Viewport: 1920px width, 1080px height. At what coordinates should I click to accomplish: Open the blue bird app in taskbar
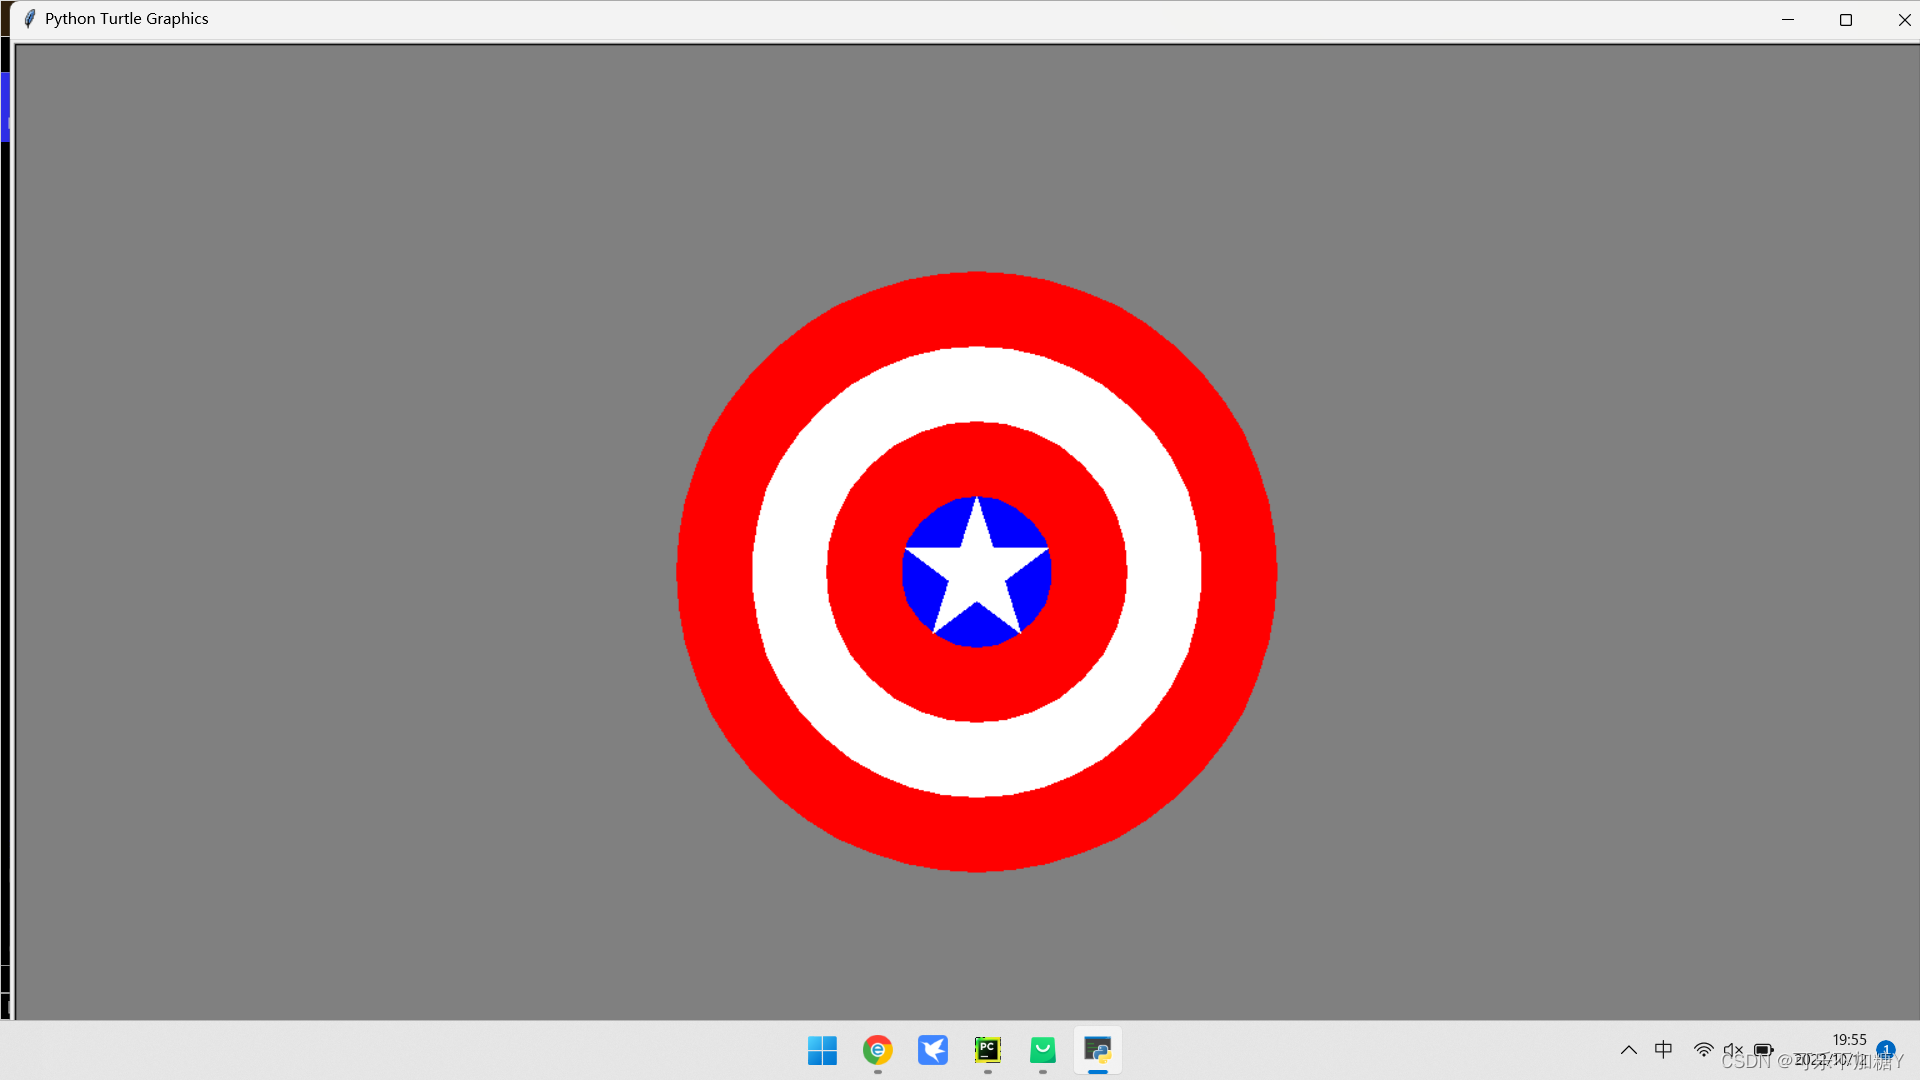tap(932, 1050)
